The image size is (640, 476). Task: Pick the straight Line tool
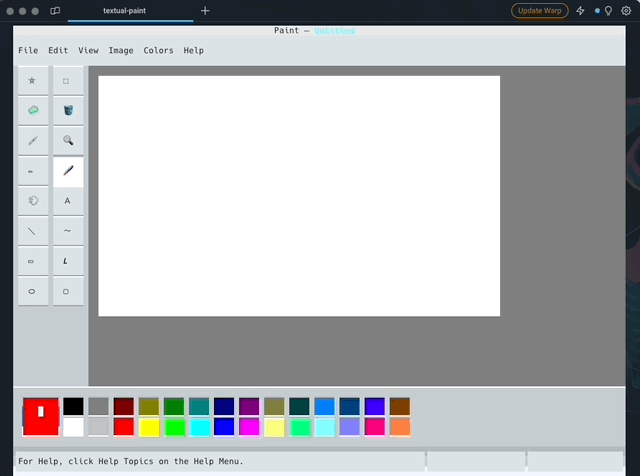click(x=32, y=231)
